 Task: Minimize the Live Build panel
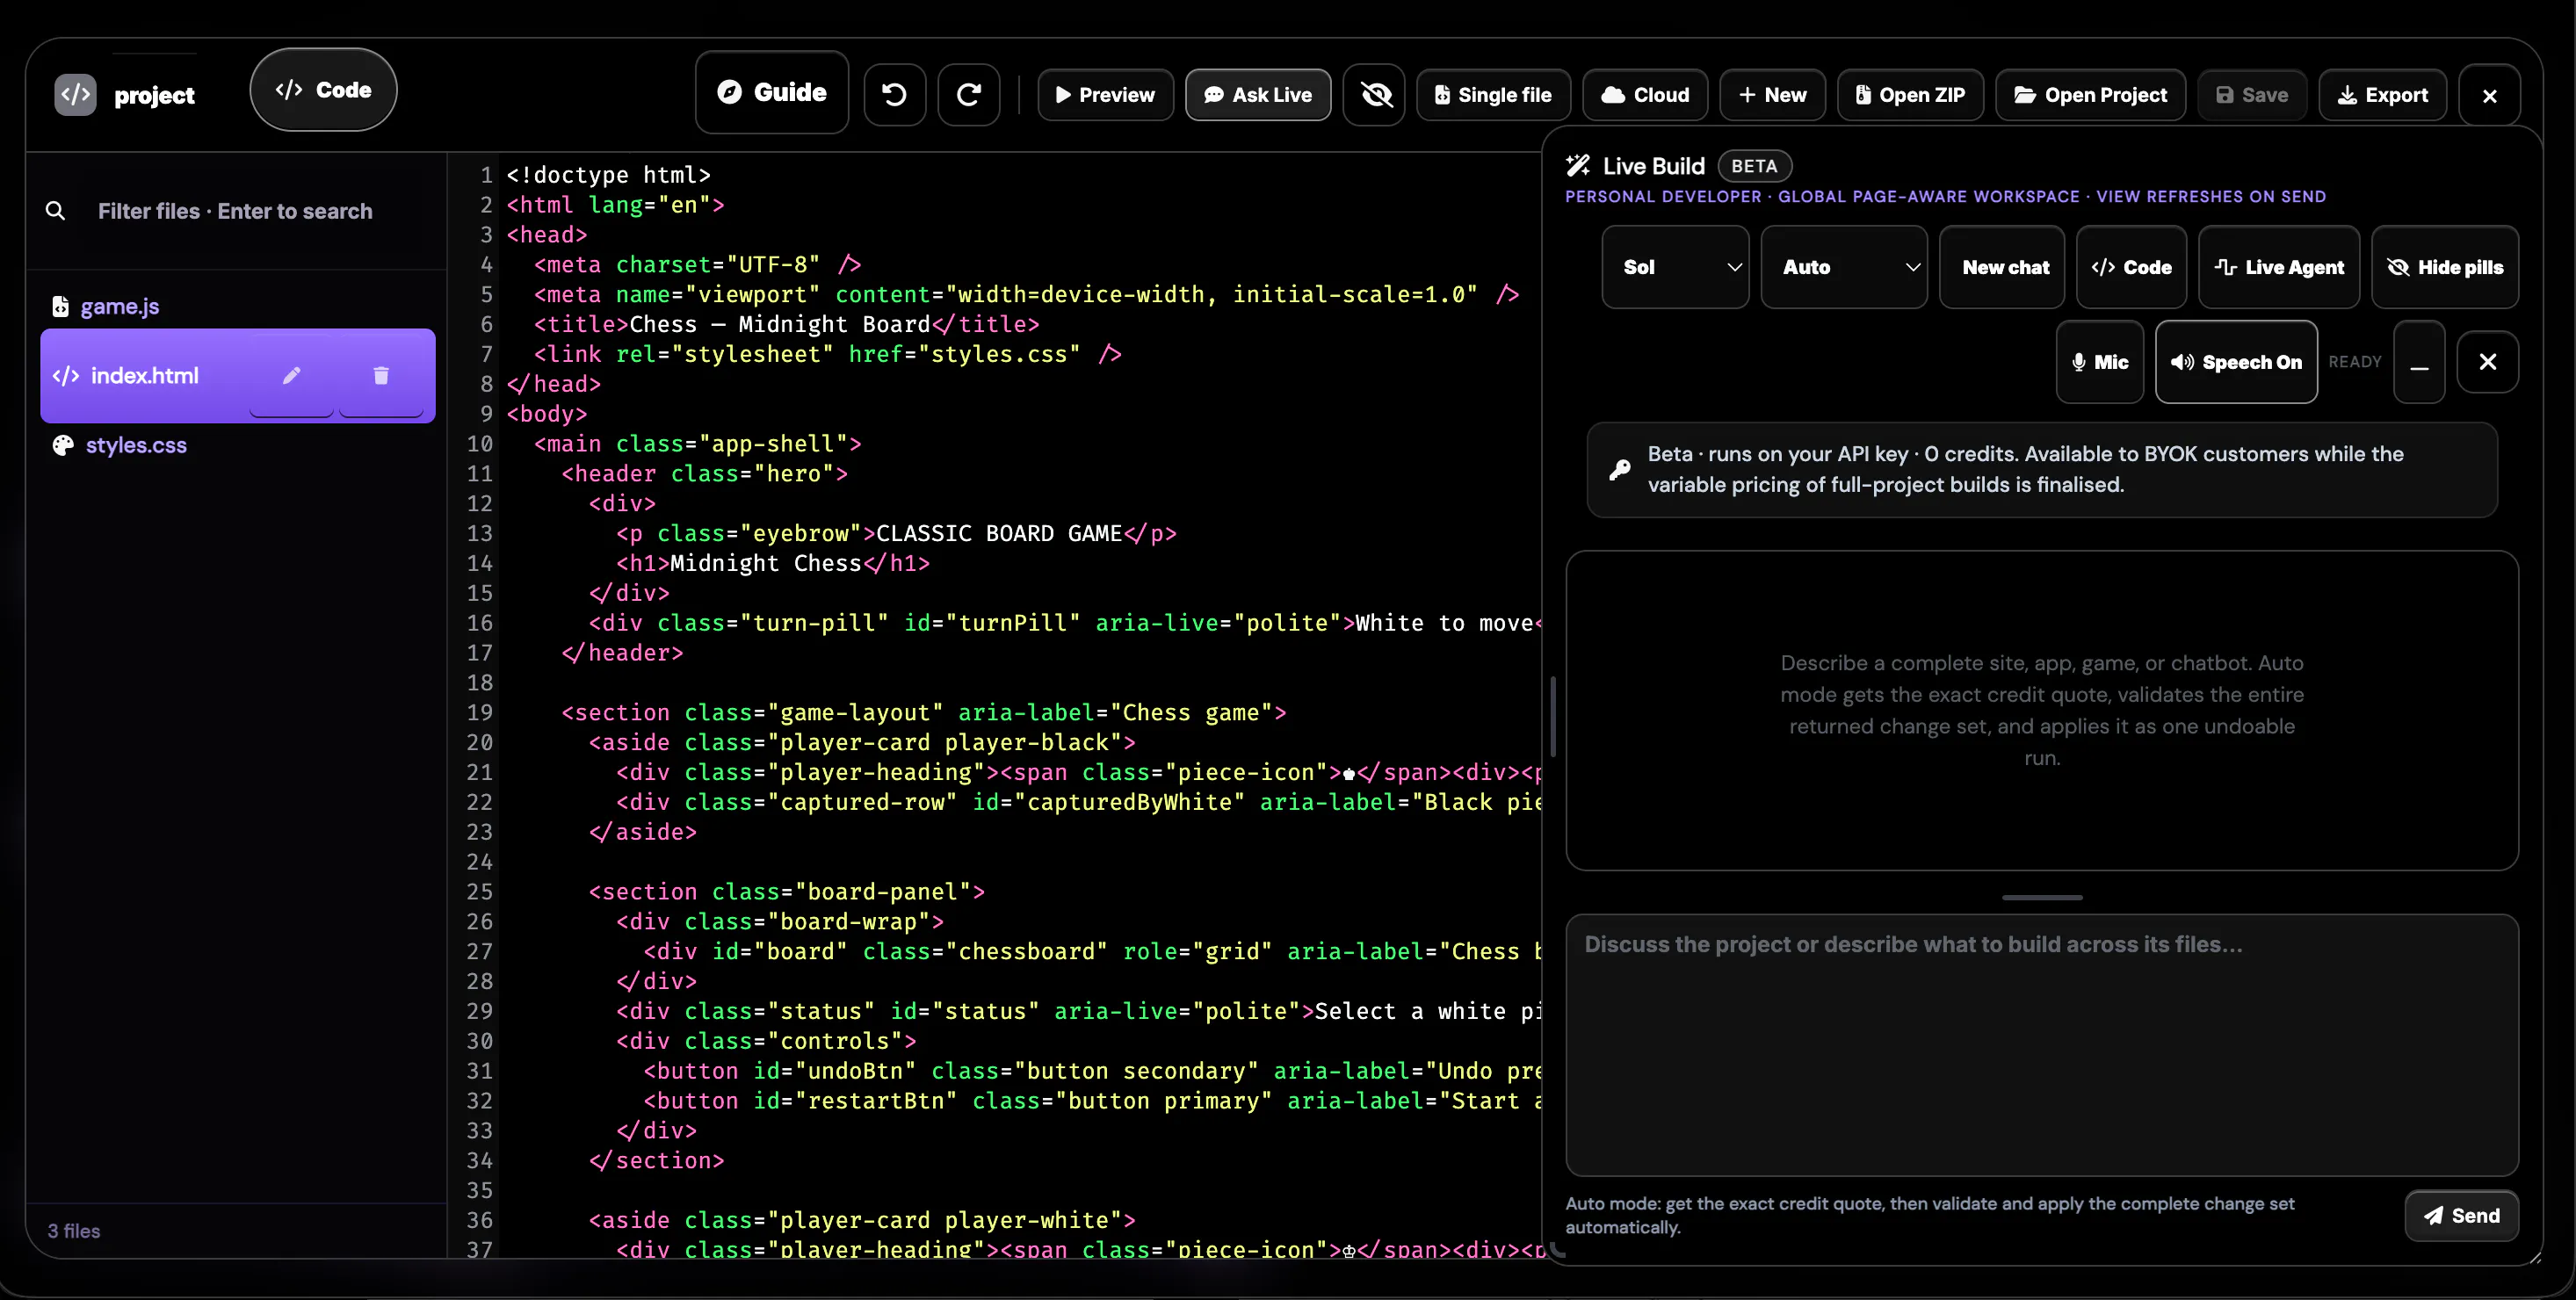pyautogui.click(x=2419, y=362)
